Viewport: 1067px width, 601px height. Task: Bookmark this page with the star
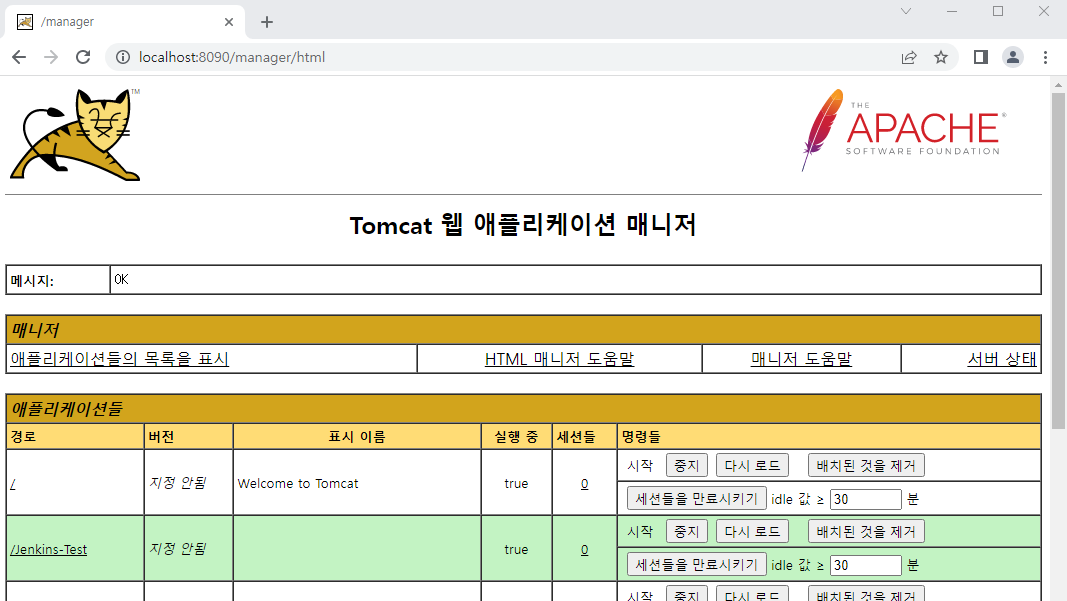(x=941, y=57)
